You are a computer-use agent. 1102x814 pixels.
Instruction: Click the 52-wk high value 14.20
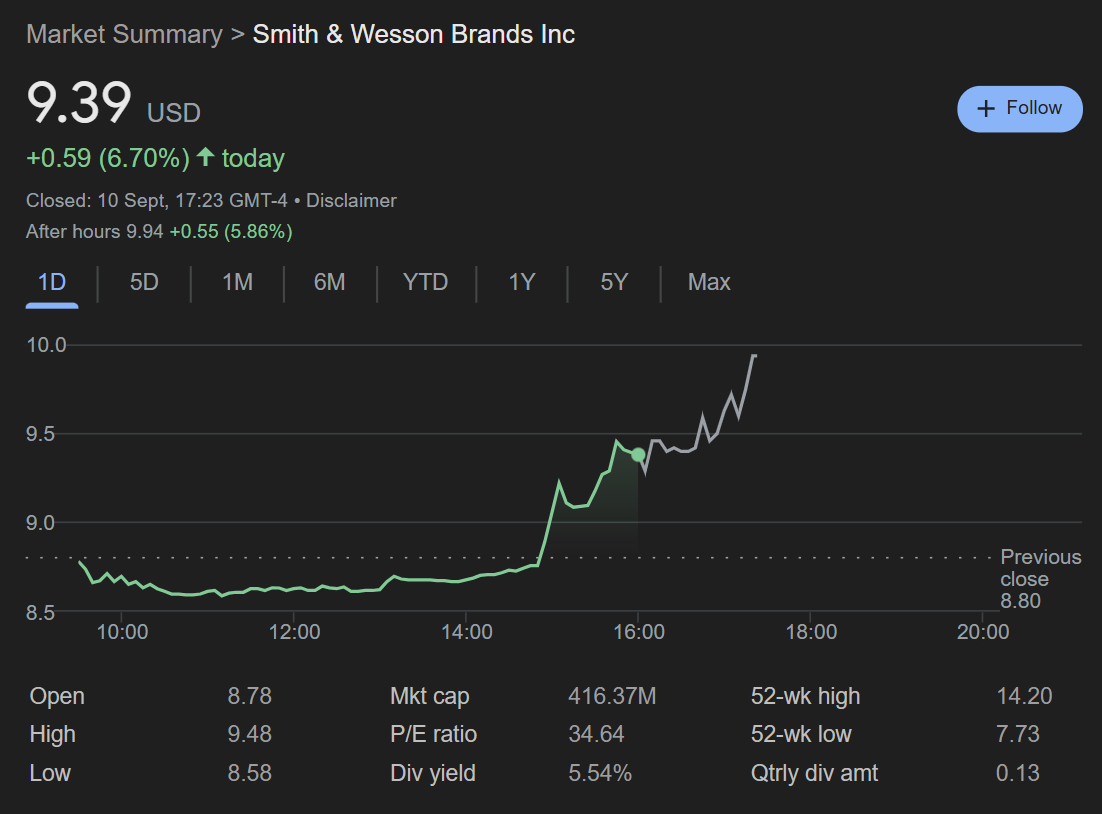(1024, 696)
